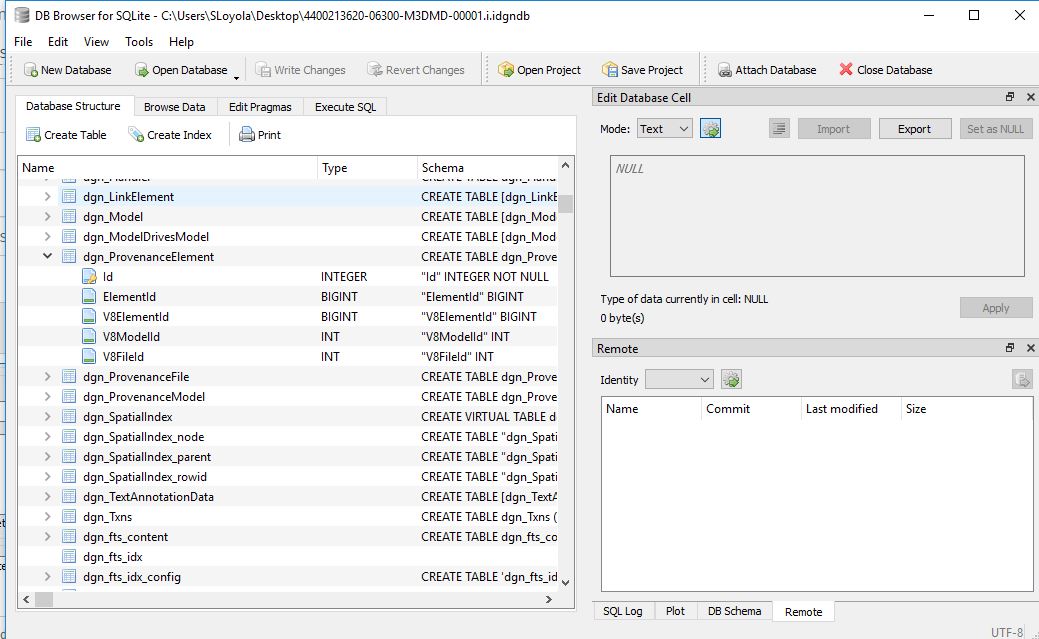The height and width of the screenshot is (639, 1039).
Task: Select the Id primary key field icon
Action: 89,276
